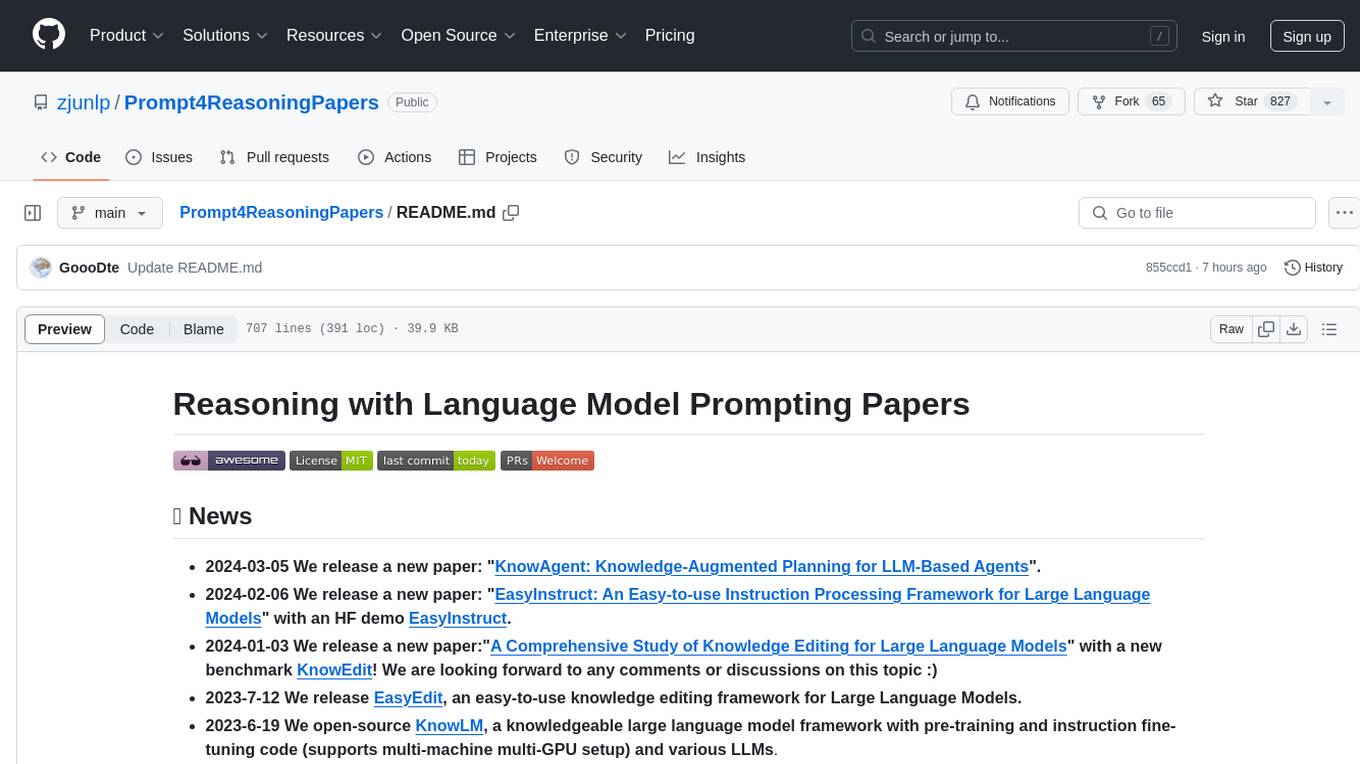Click the News section heading
Viewport: 1360px width, 764px height.
pyautogui.click(x=212, y=516)
